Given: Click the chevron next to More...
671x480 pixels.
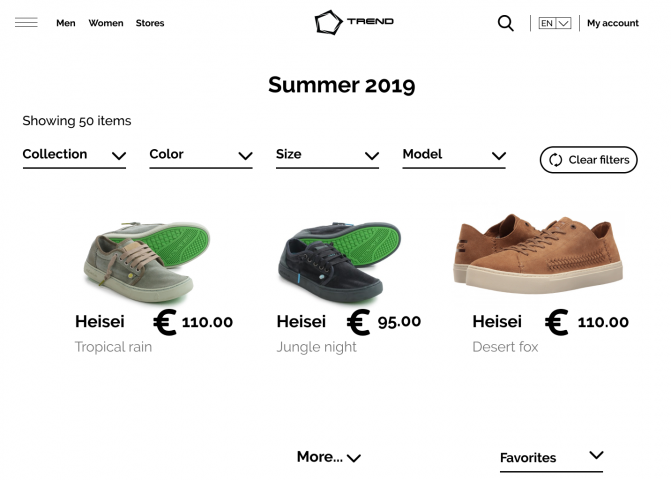Looking at the screenshot, I should 354,458.
